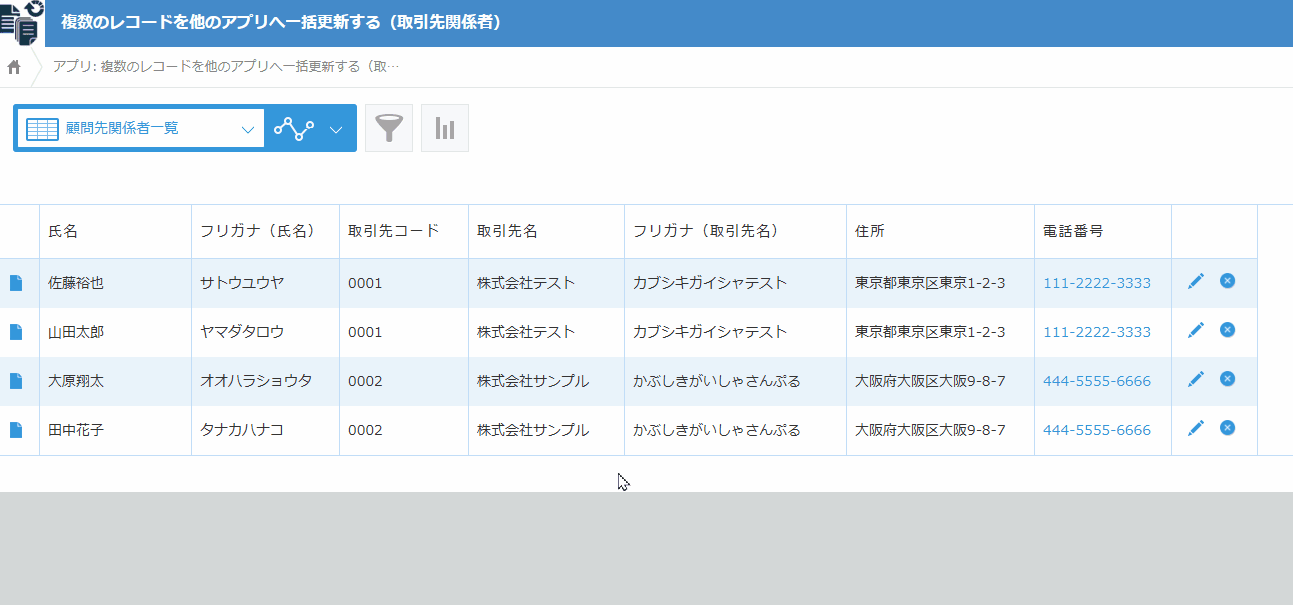Click the app breadcrumb link
Screen dimensions: 1293x605
click(226, 67)
